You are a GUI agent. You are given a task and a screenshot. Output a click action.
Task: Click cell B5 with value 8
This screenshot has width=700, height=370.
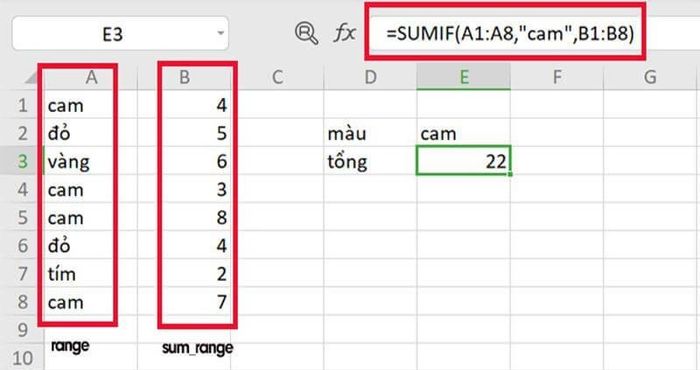pos(184,217)
